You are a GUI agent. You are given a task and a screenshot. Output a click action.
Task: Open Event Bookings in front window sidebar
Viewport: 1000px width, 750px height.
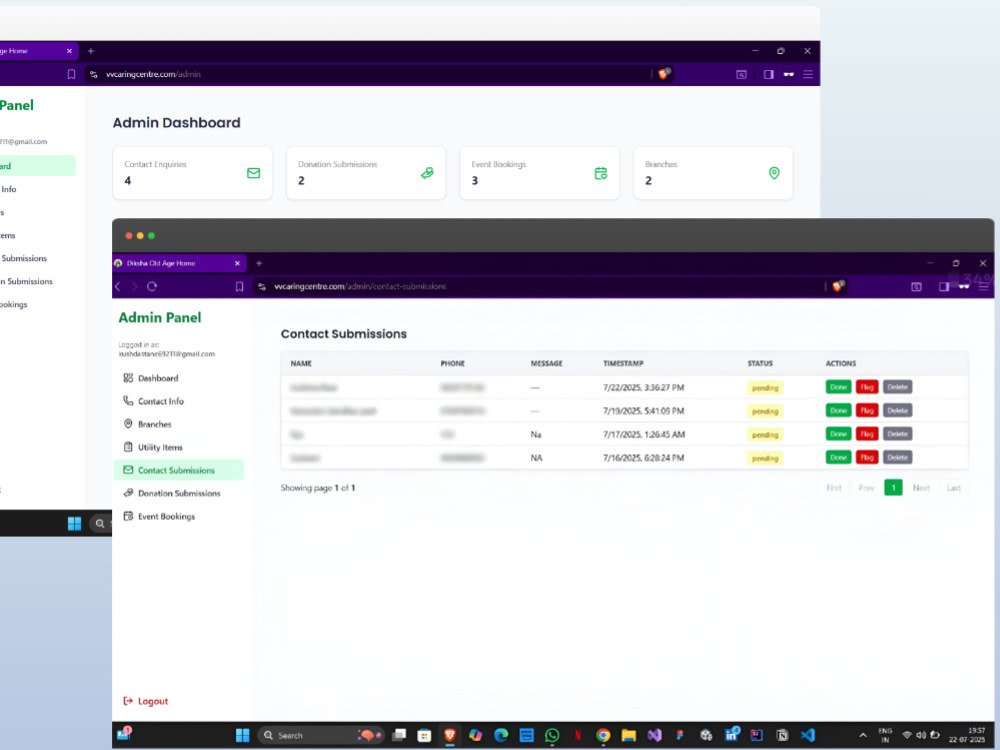tap(159, 516)
